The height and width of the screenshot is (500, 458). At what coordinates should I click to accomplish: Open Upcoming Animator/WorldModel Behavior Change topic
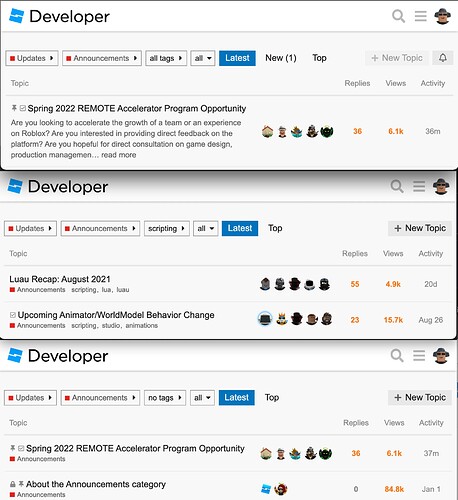point(116,315)
